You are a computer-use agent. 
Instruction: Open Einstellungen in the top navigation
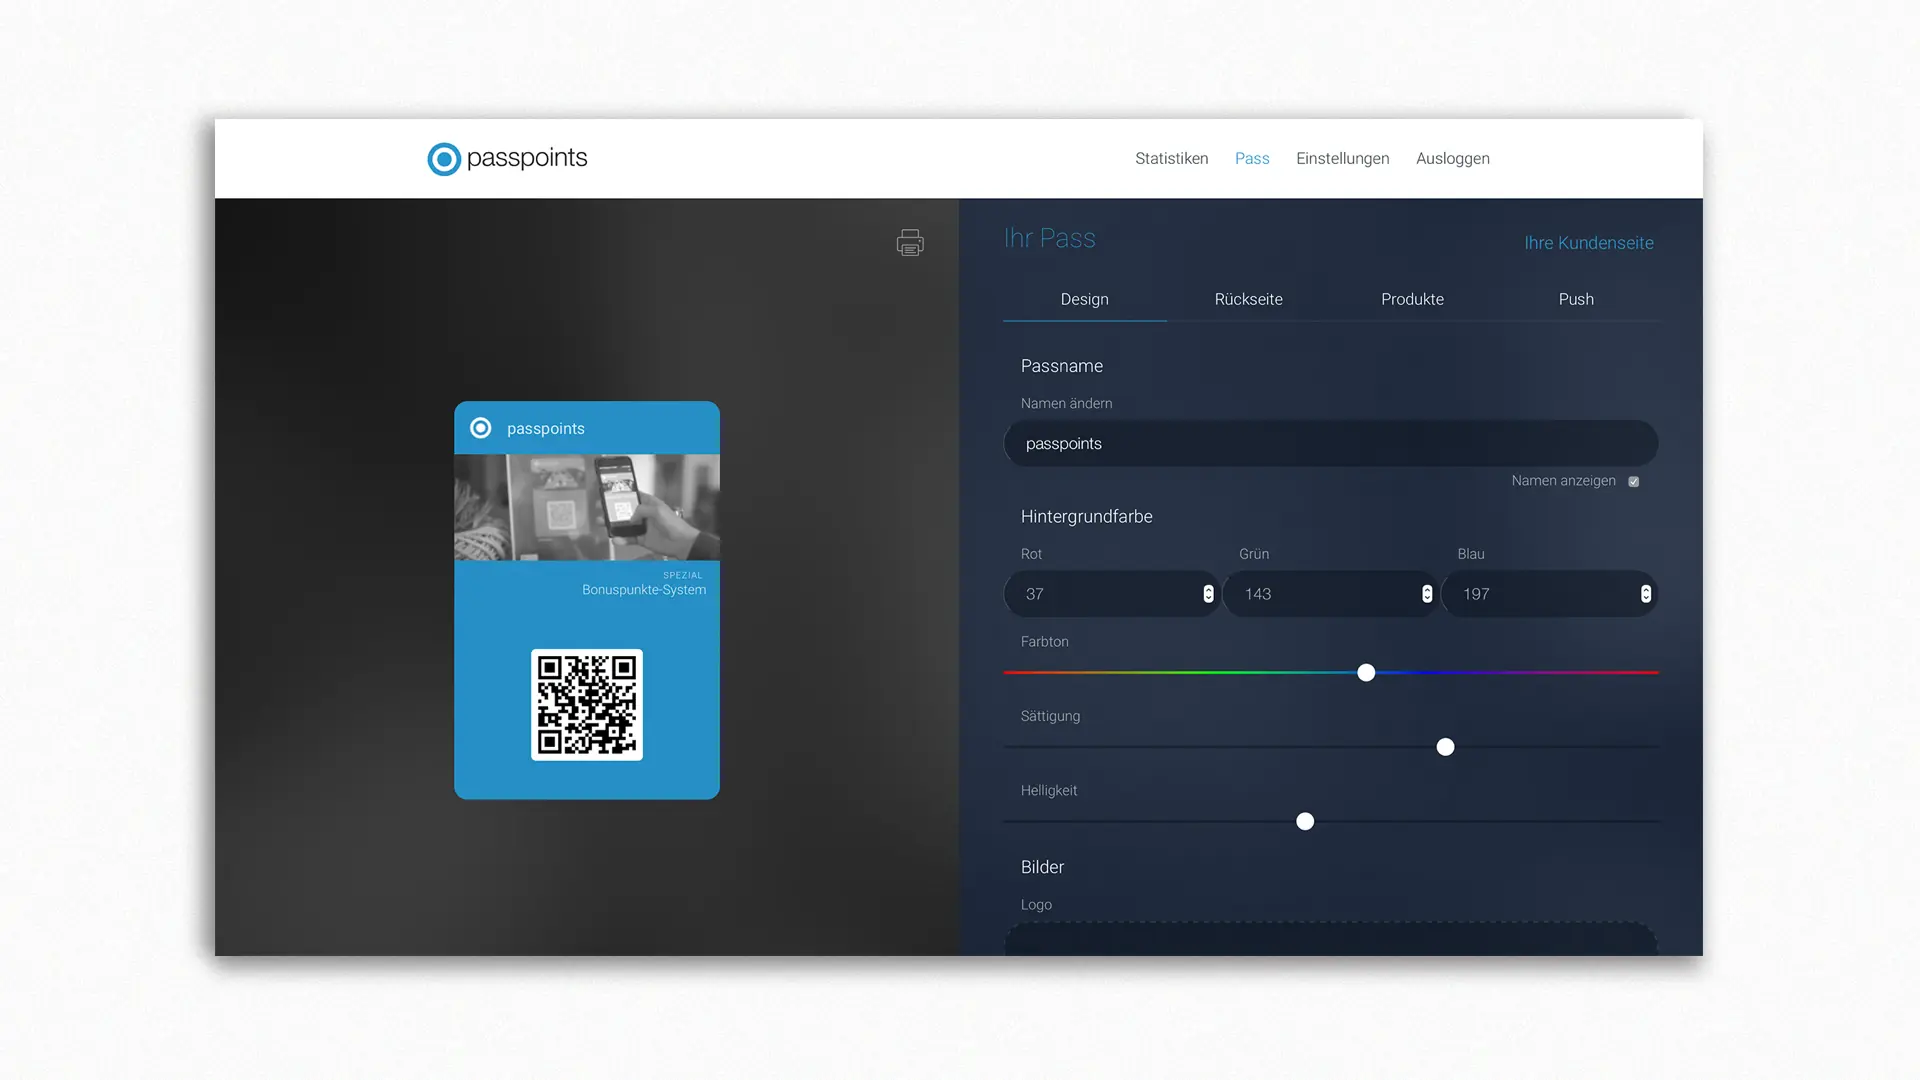(x=1342, y=158)
